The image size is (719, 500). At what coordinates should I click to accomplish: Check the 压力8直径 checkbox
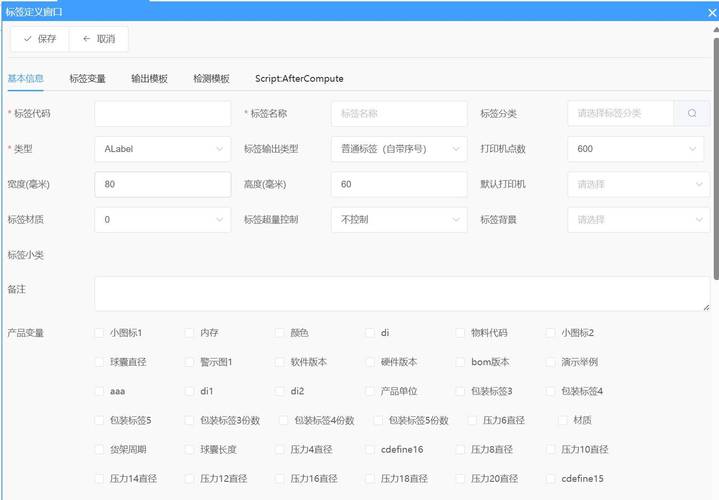460,450
